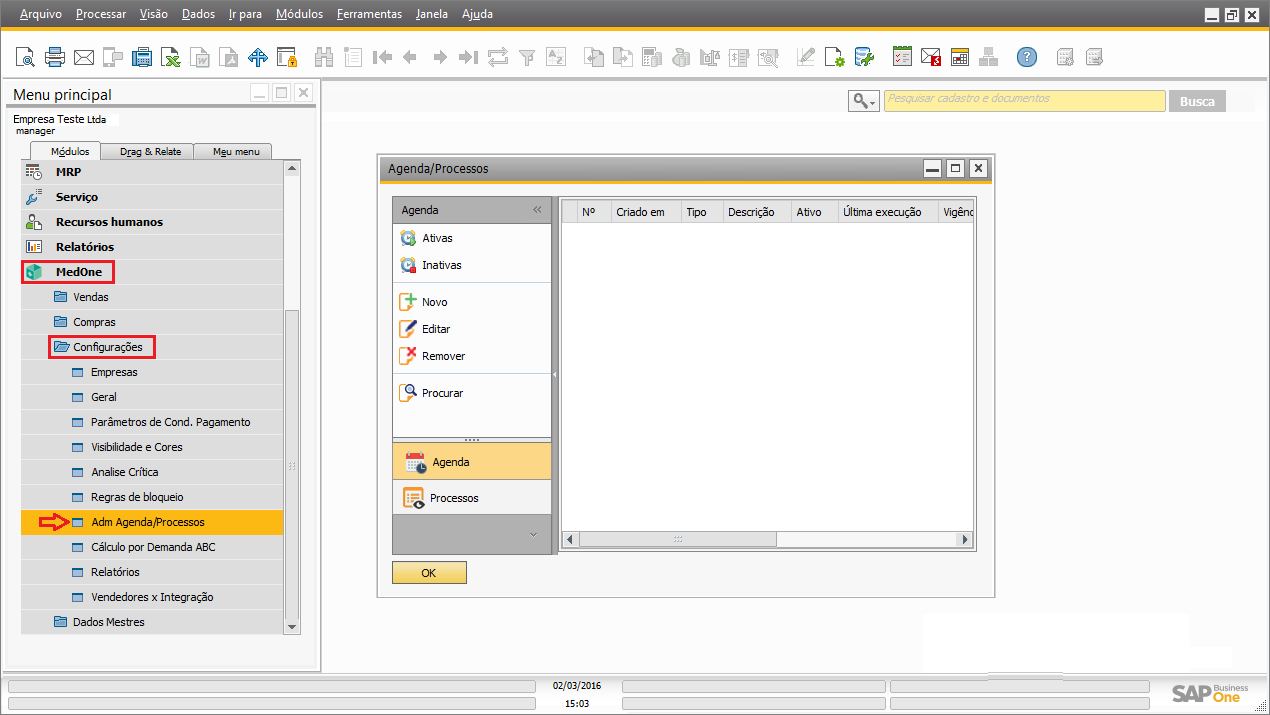The height and width of the screenshot is (715, 1270).
Task: Sort by Criado em column header
Action: tap(646, 212)
